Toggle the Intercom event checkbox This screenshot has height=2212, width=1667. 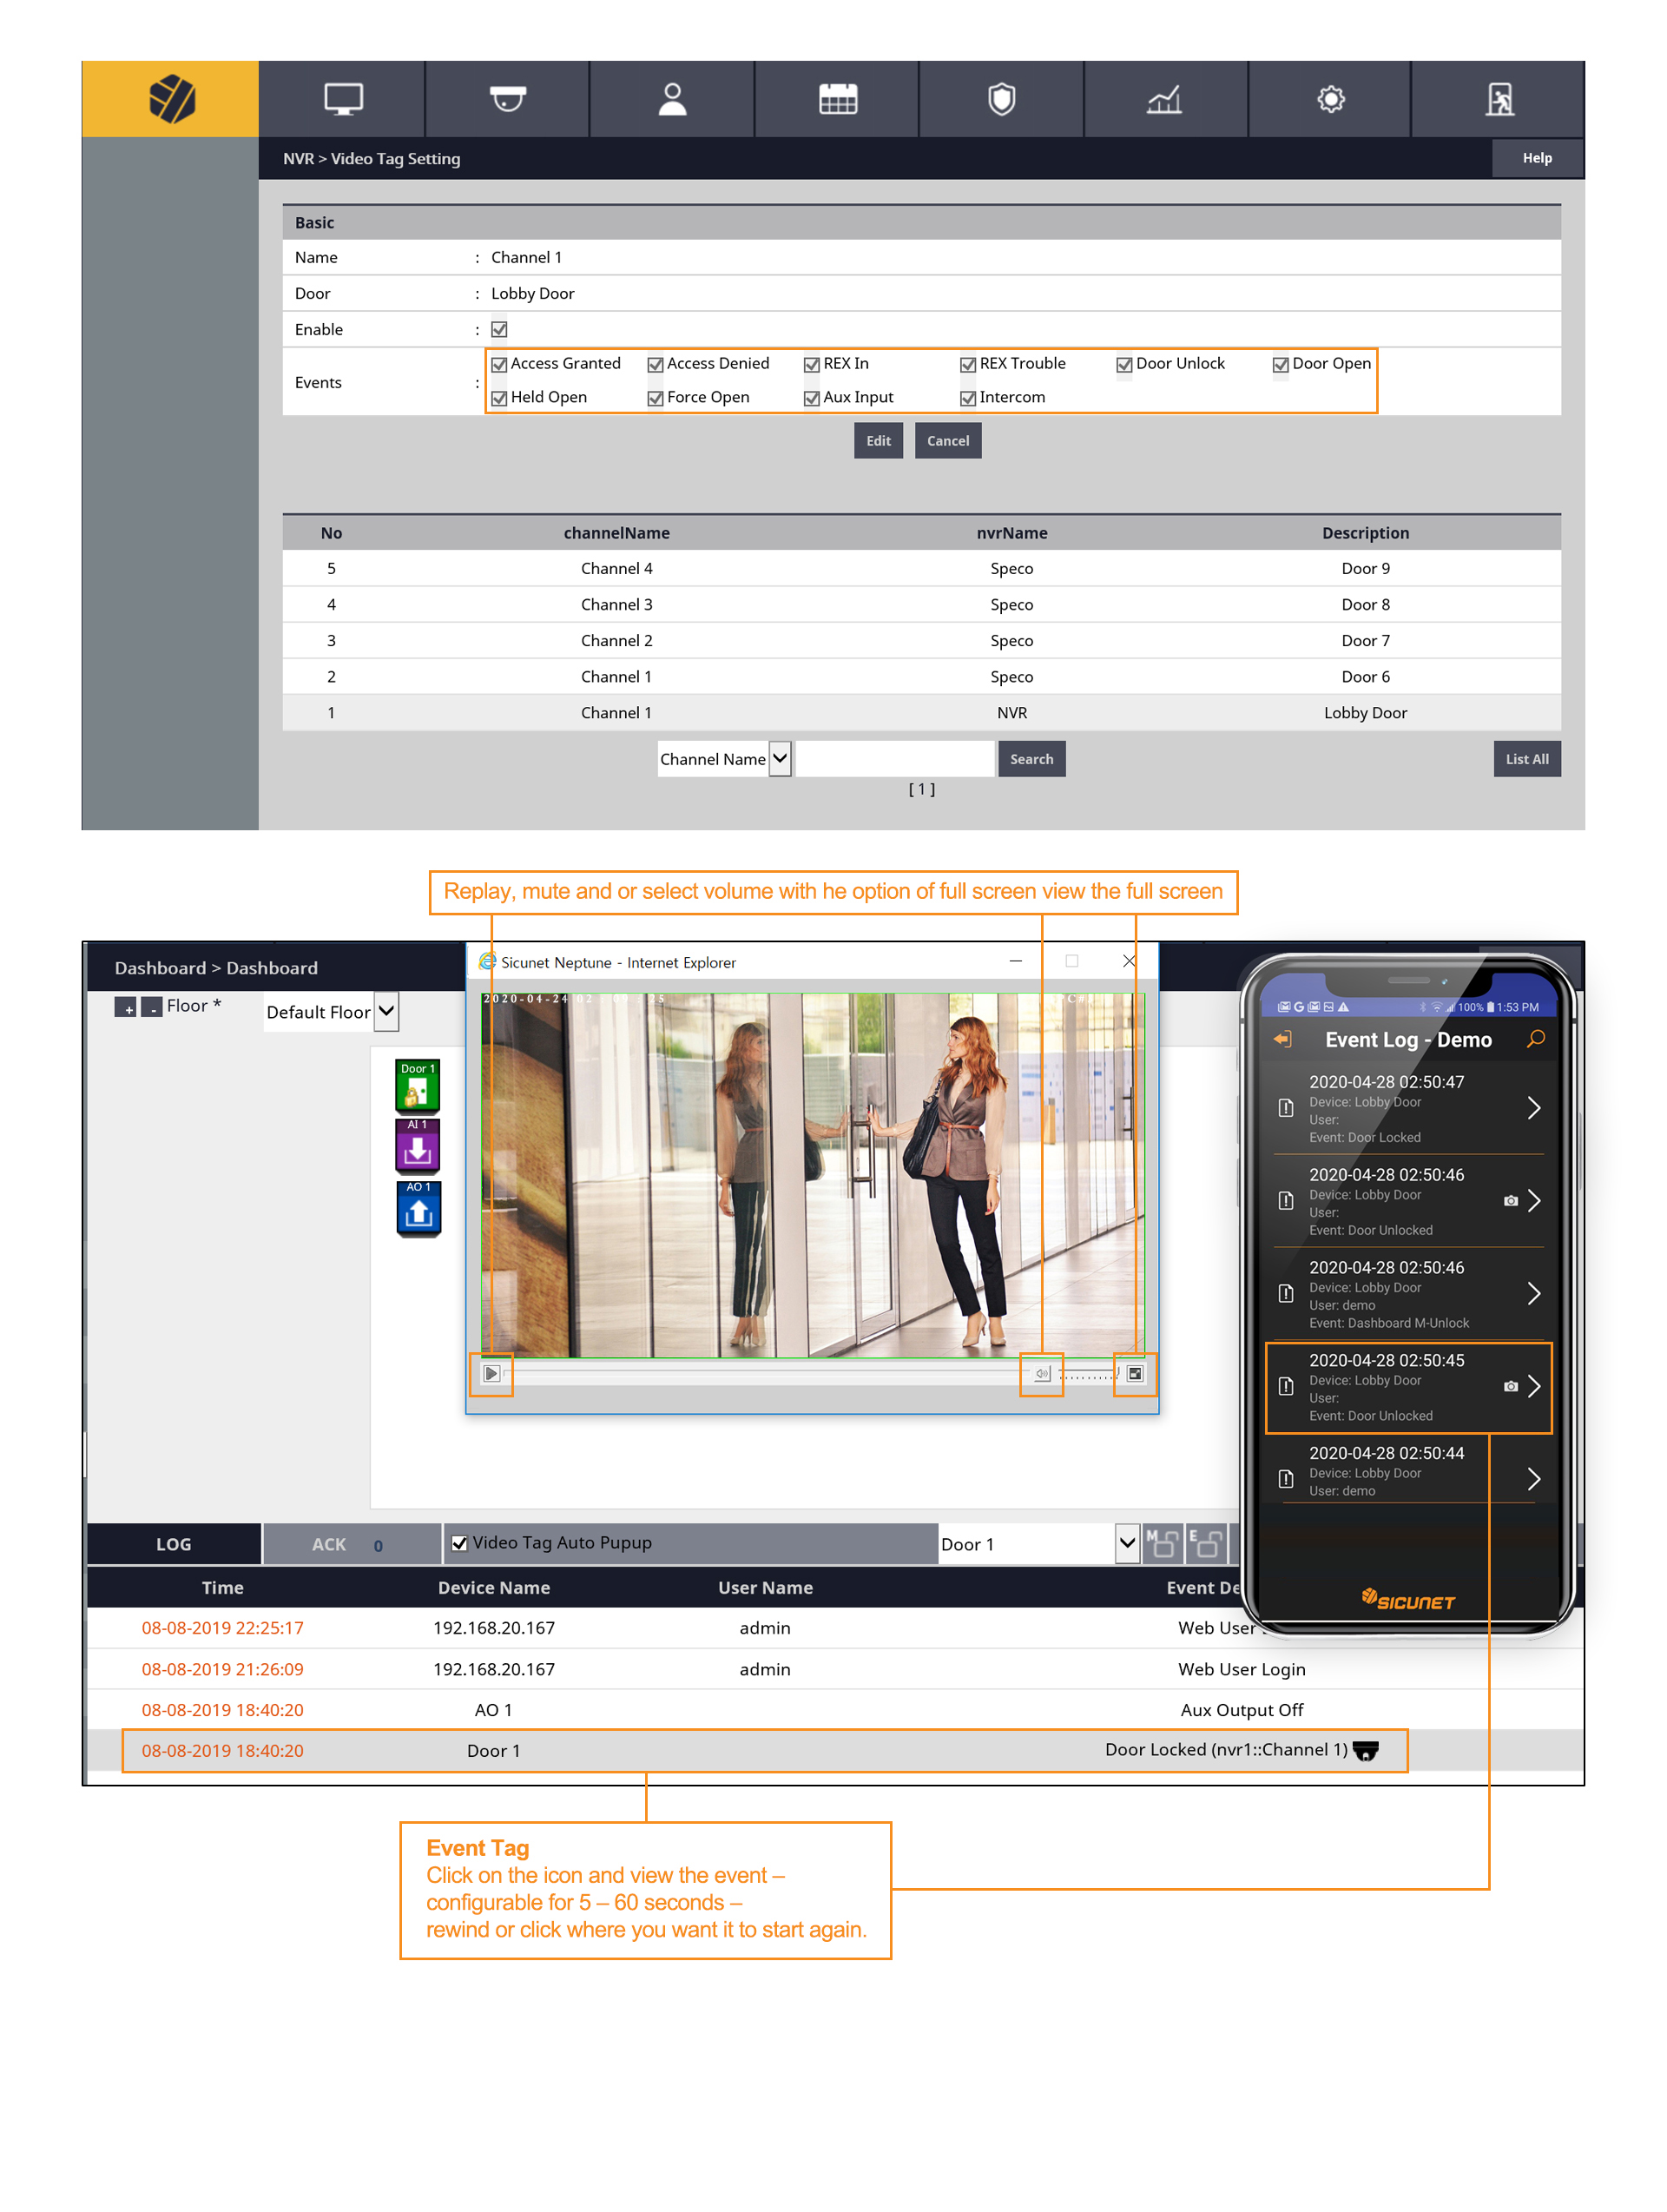[967, 398]
